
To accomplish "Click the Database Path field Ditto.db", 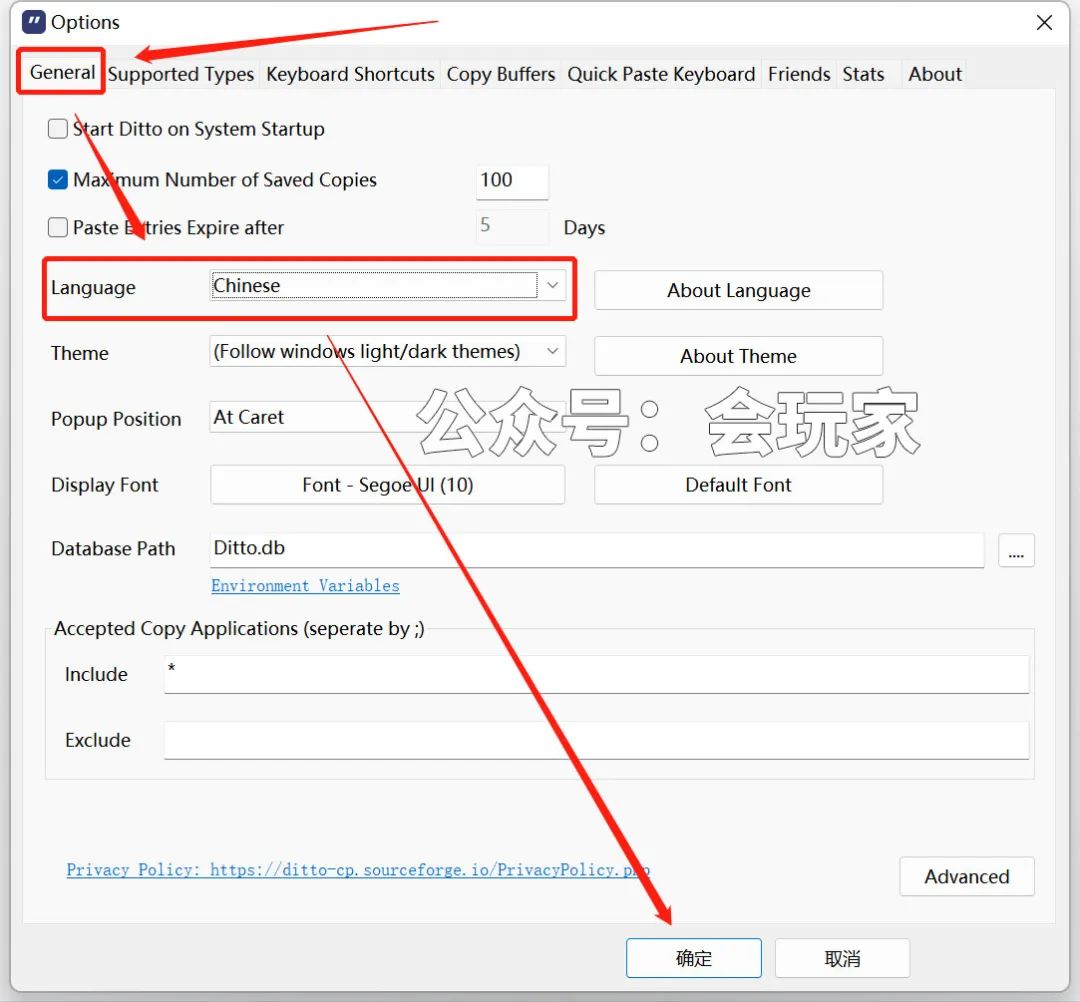I will click(596, 550).
